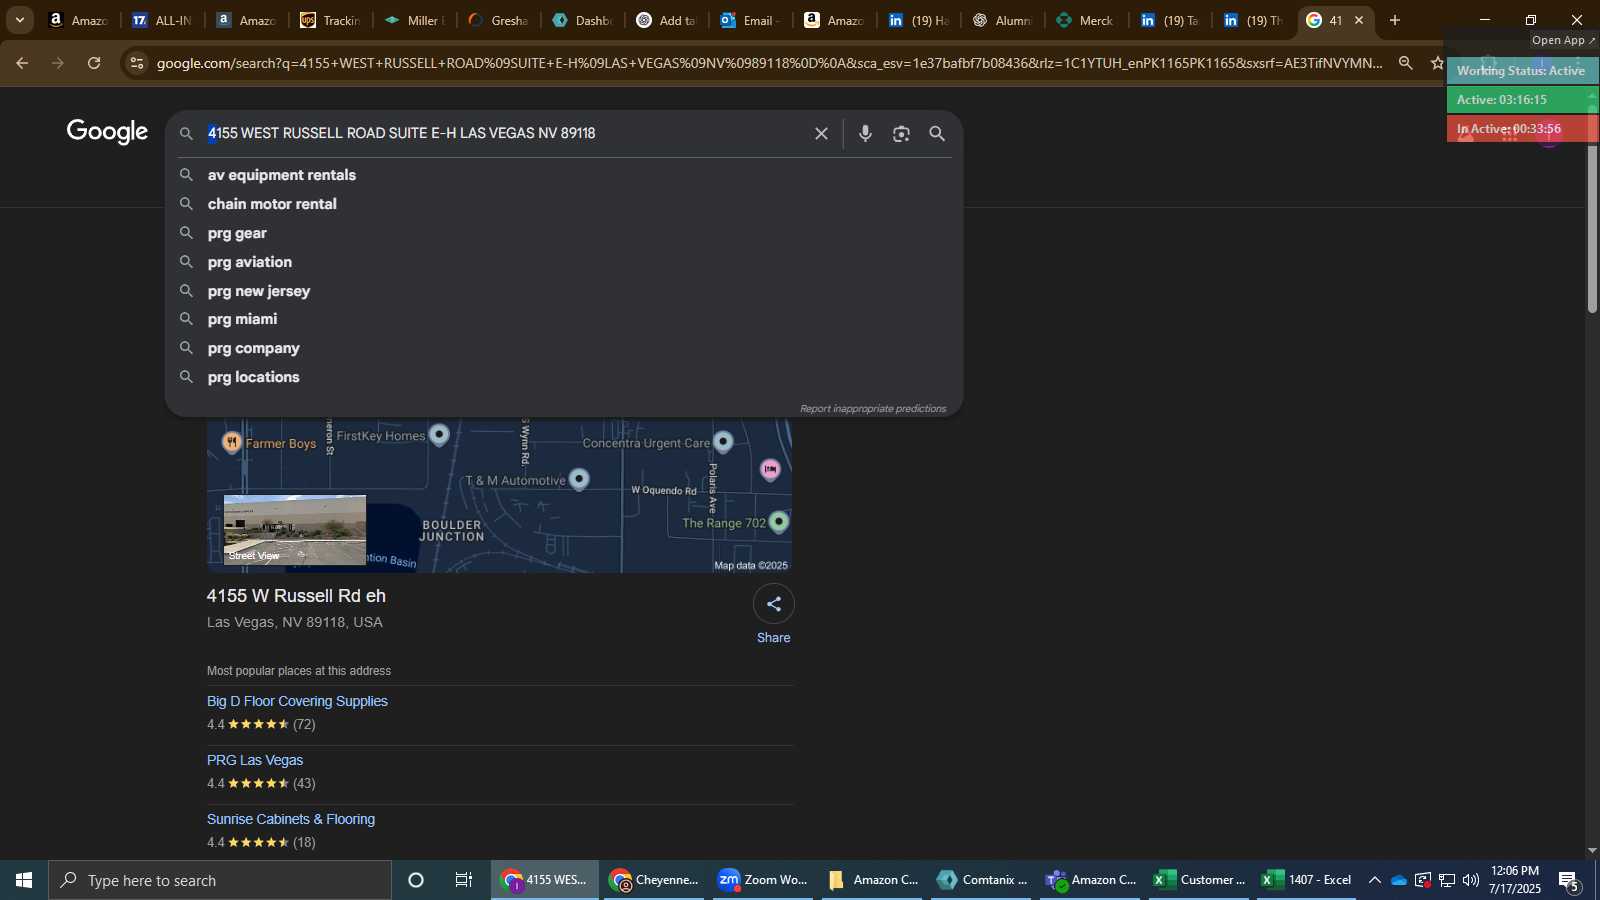Viewport: 1600px width, 900px height.
Task: Click the browser address bar URL
Action: tap(769, 63)
